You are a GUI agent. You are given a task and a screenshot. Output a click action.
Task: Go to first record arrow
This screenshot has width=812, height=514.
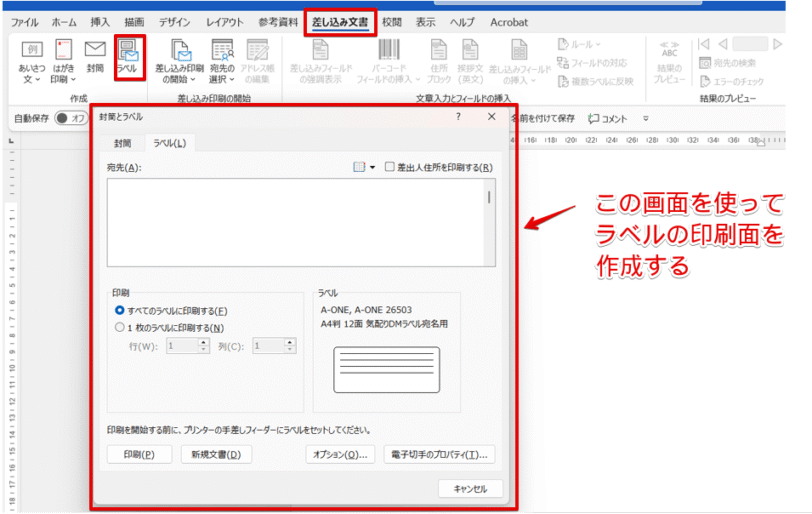tap(703, 44)
